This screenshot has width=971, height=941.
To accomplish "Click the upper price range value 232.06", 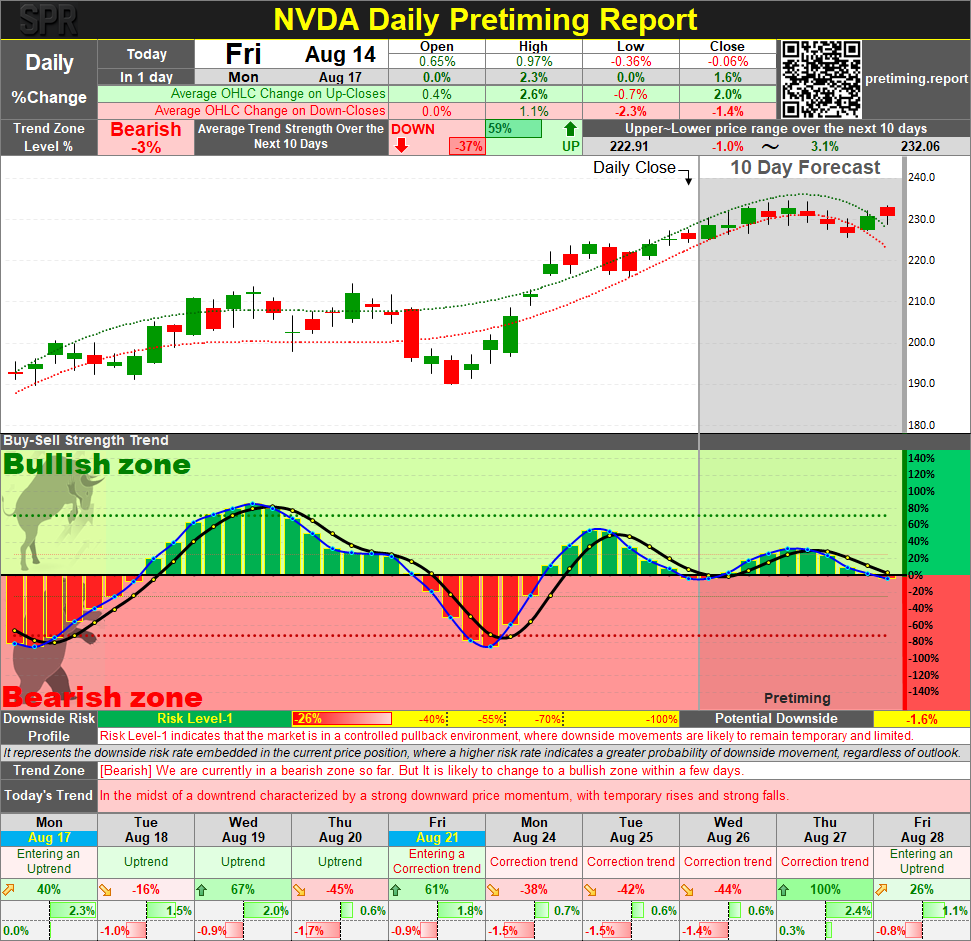I will click(920, 147).
